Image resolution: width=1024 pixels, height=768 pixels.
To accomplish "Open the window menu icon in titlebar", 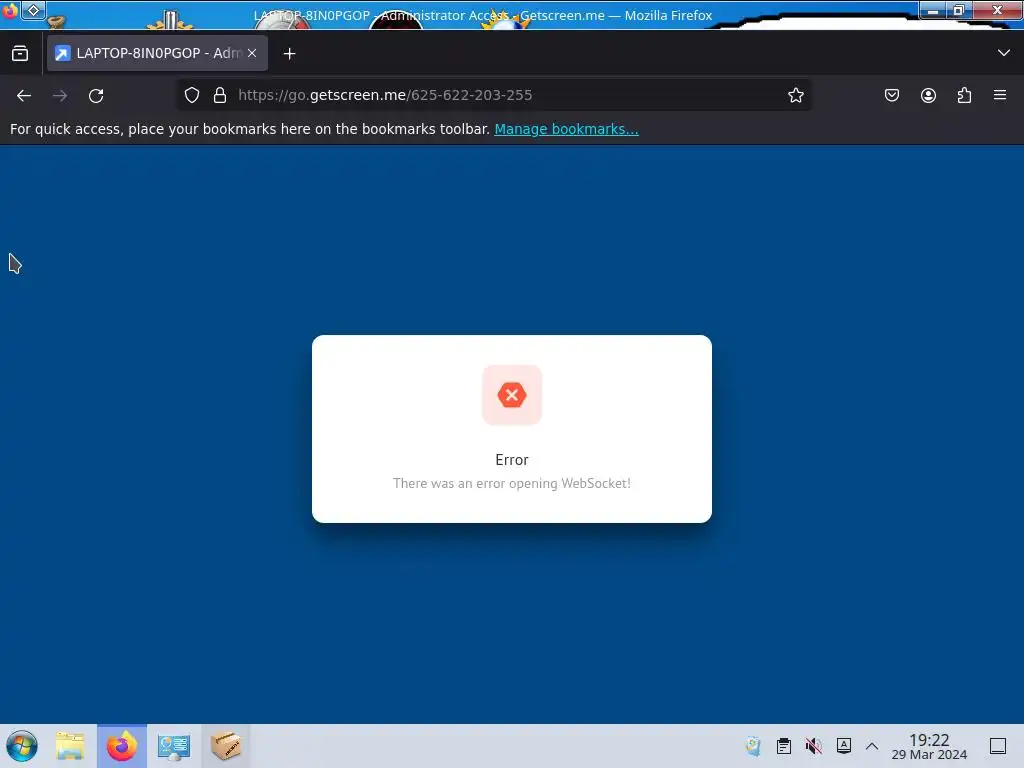I will point(33,10).
